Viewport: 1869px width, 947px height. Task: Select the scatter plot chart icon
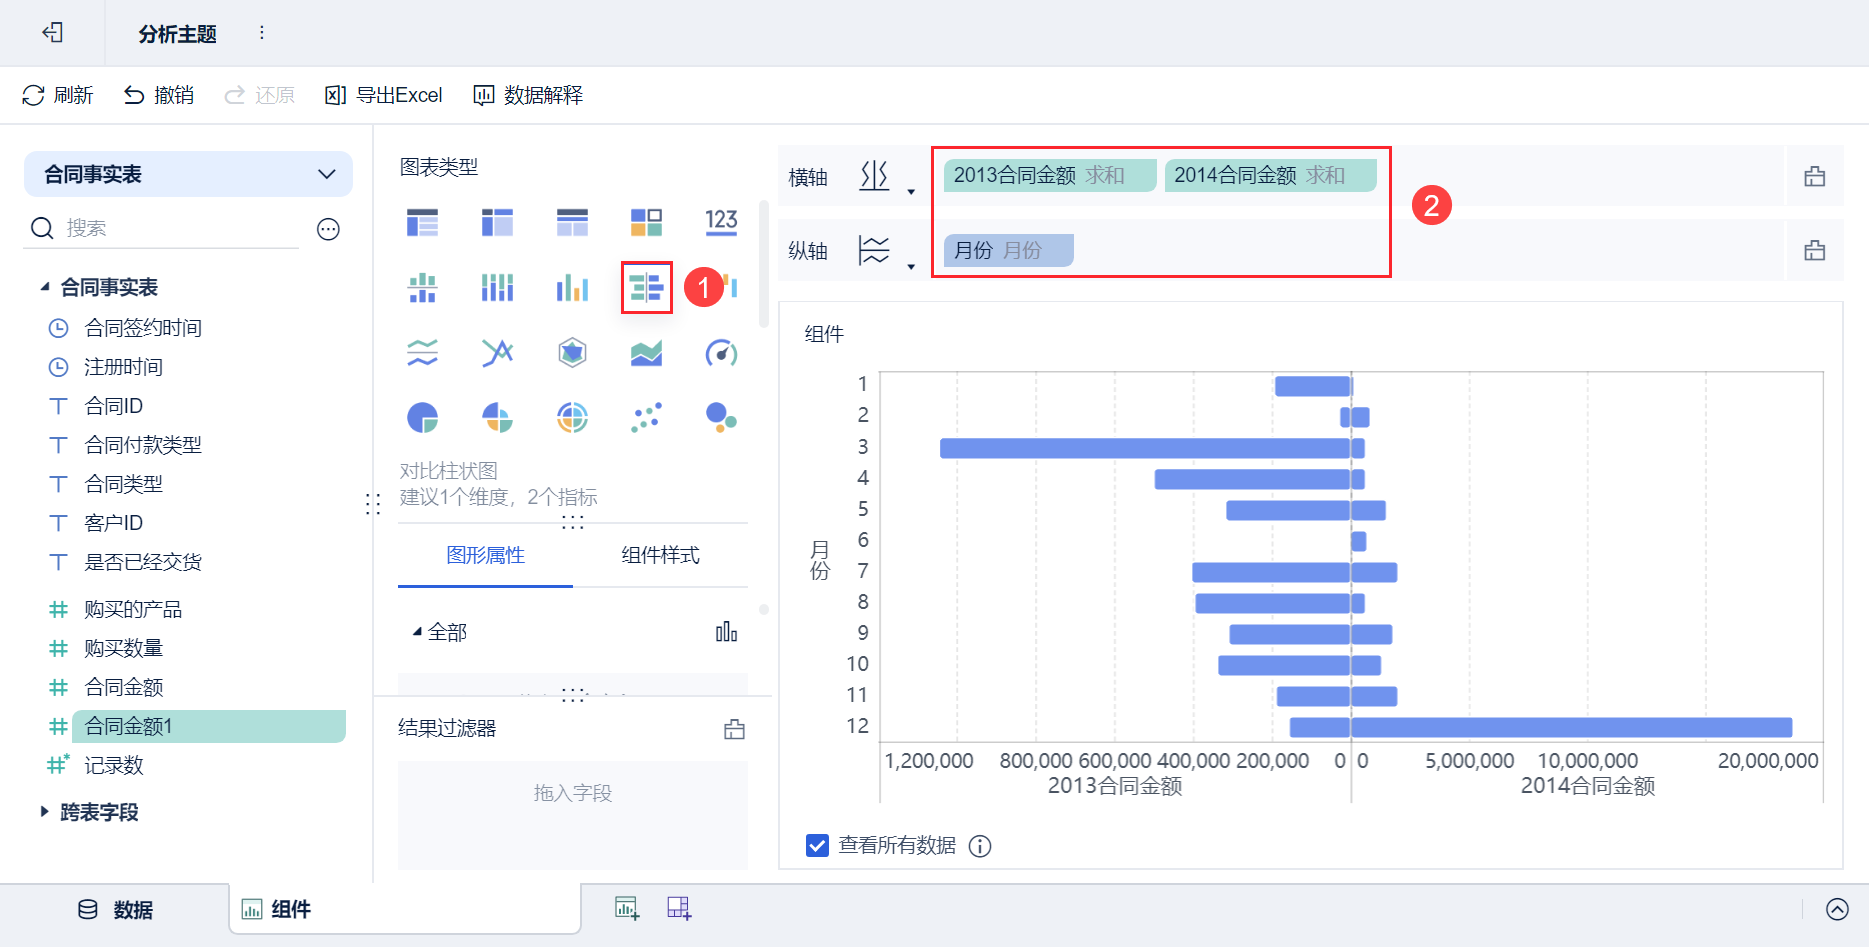pos(646,417)
